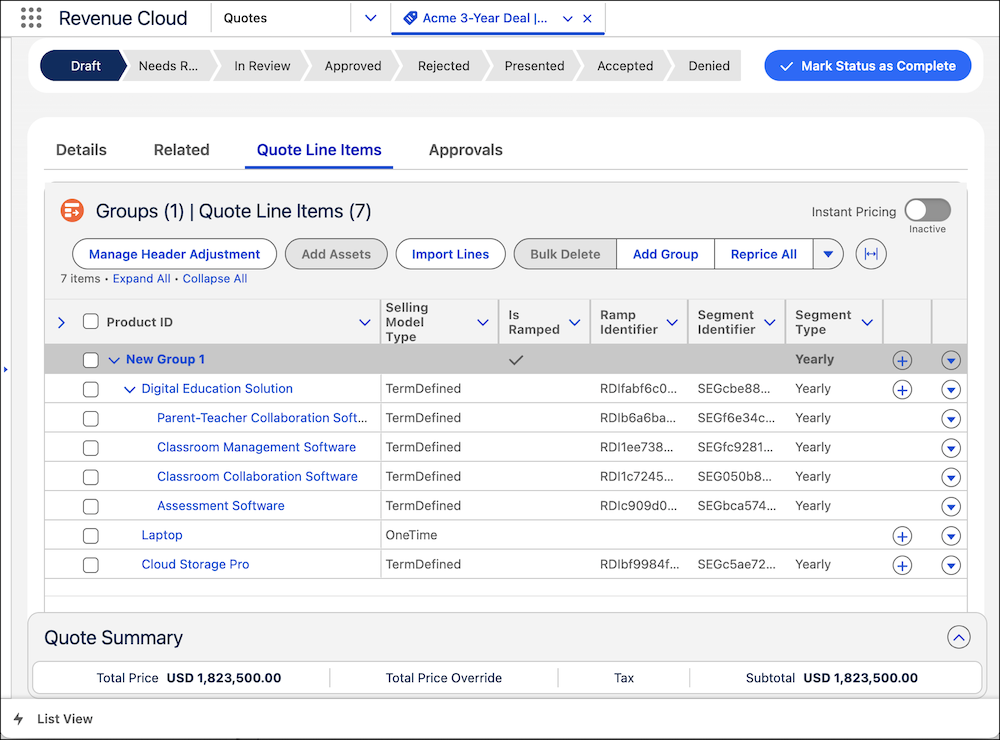This screenshot has height=740, width=1000.
Task: Check the Laptop row checkbox
Action: (91, 536)
